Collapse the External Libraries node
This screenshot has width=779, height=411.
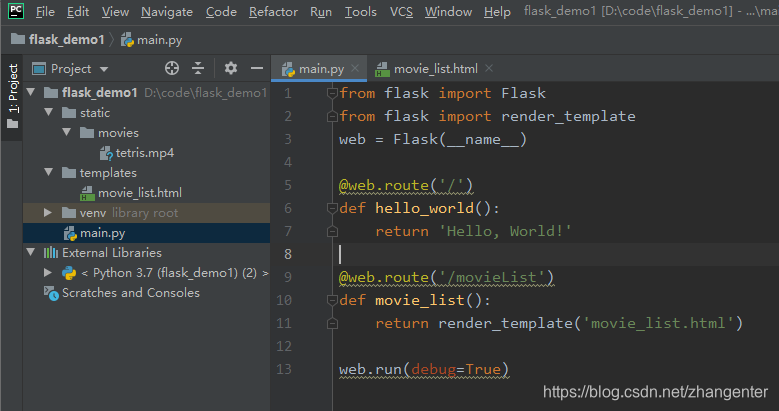[31, 252]
